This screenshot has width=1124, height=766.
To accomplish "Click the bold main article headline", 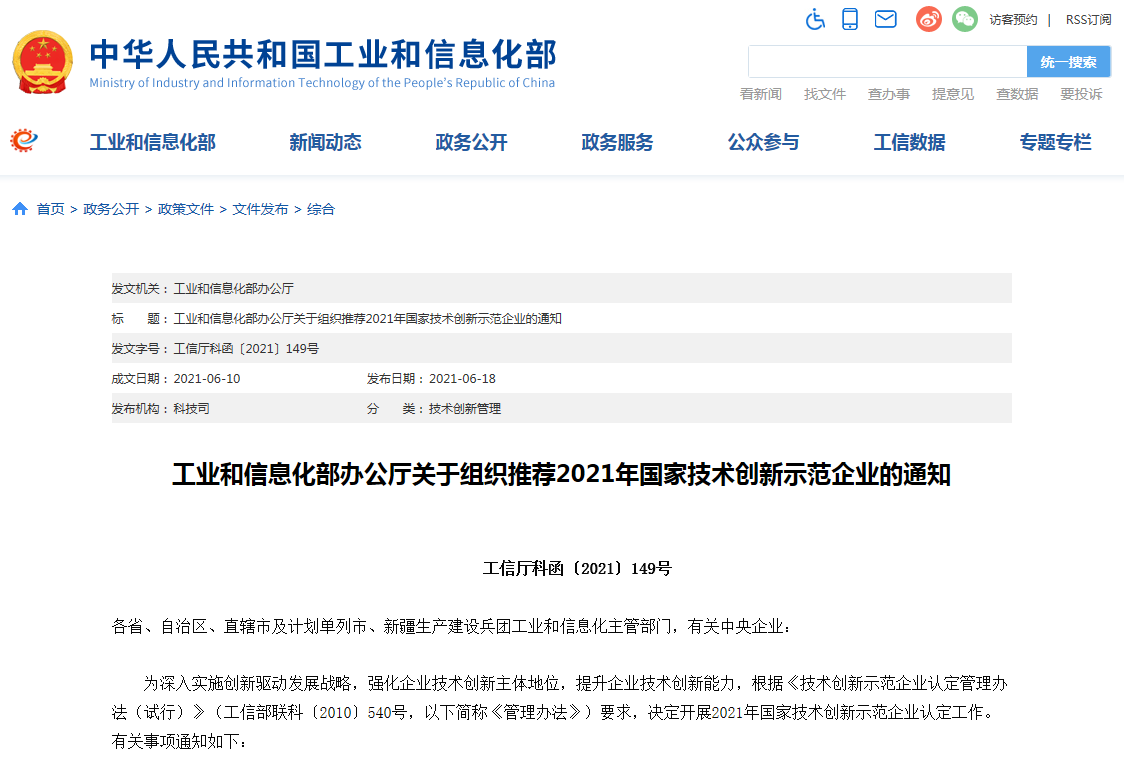I will (x=561, y=474).
